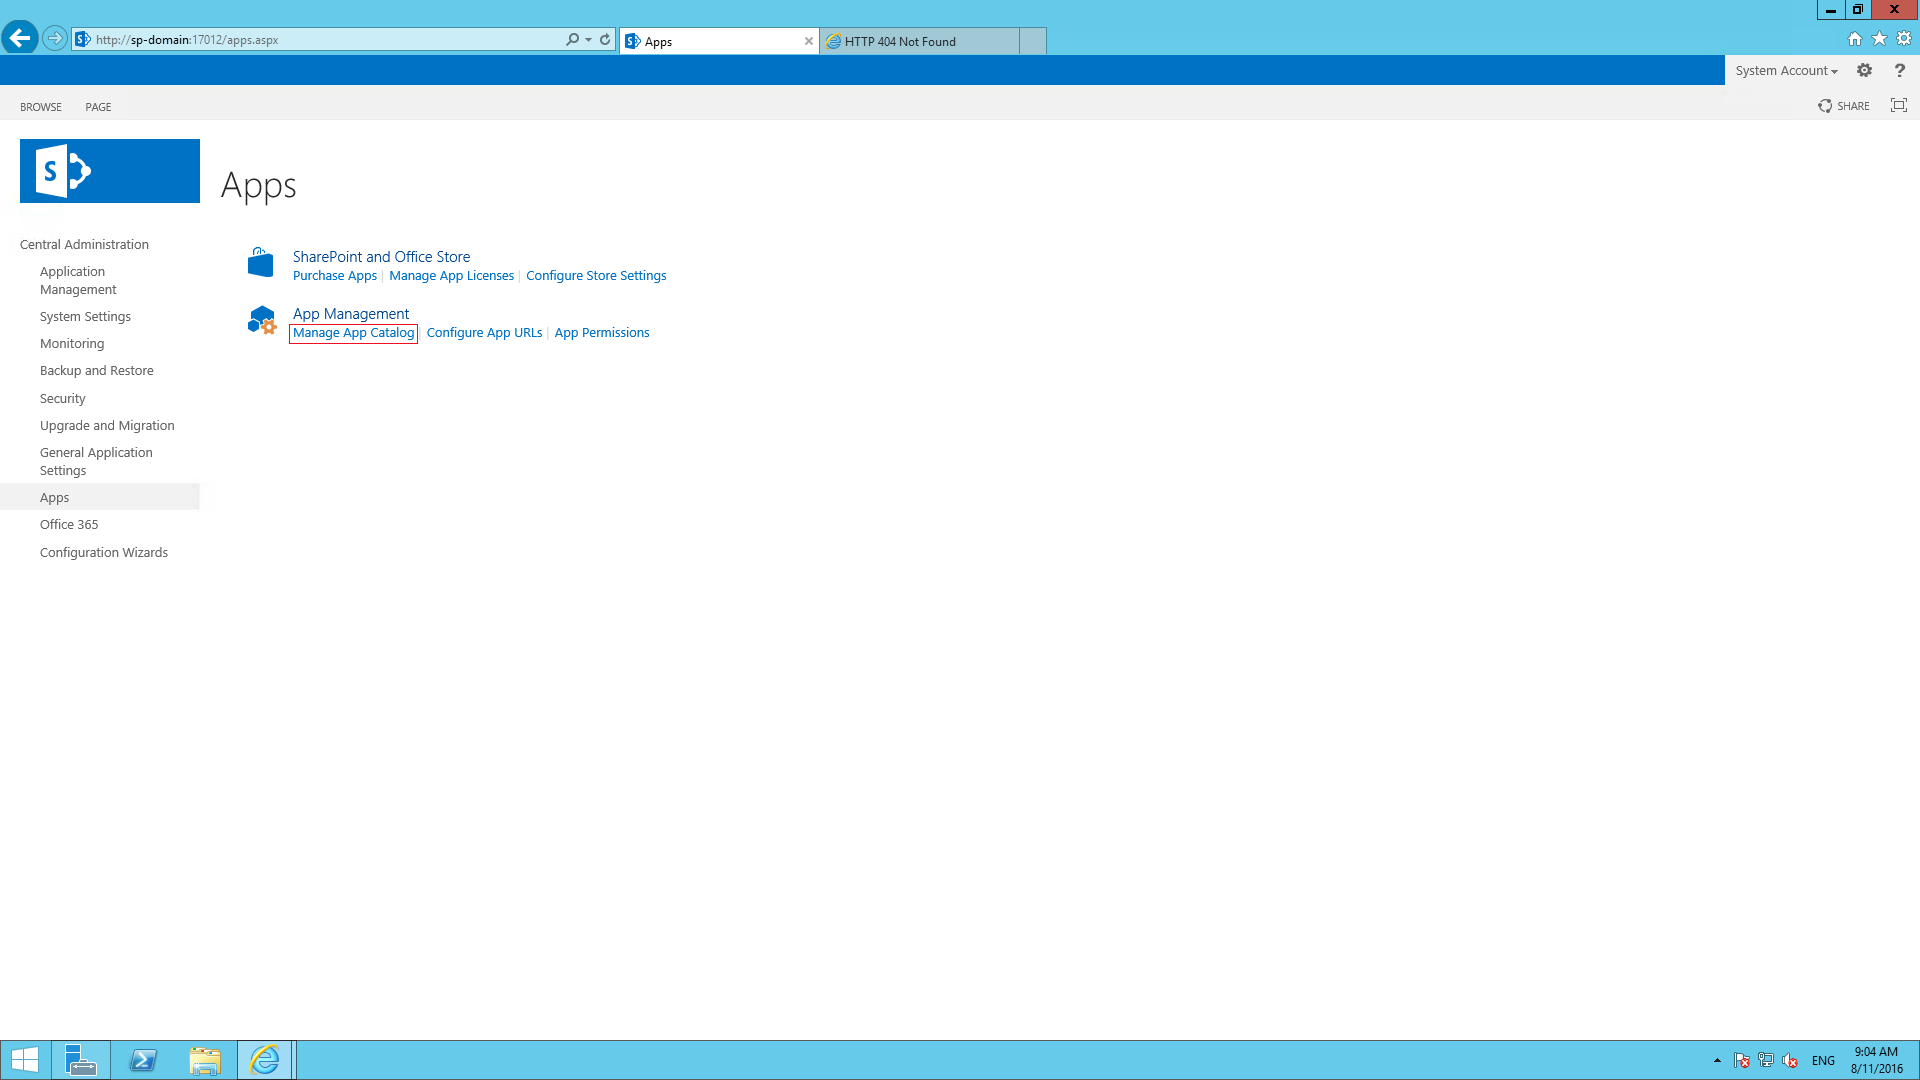Open the address bar dropdown arrow

589,39
